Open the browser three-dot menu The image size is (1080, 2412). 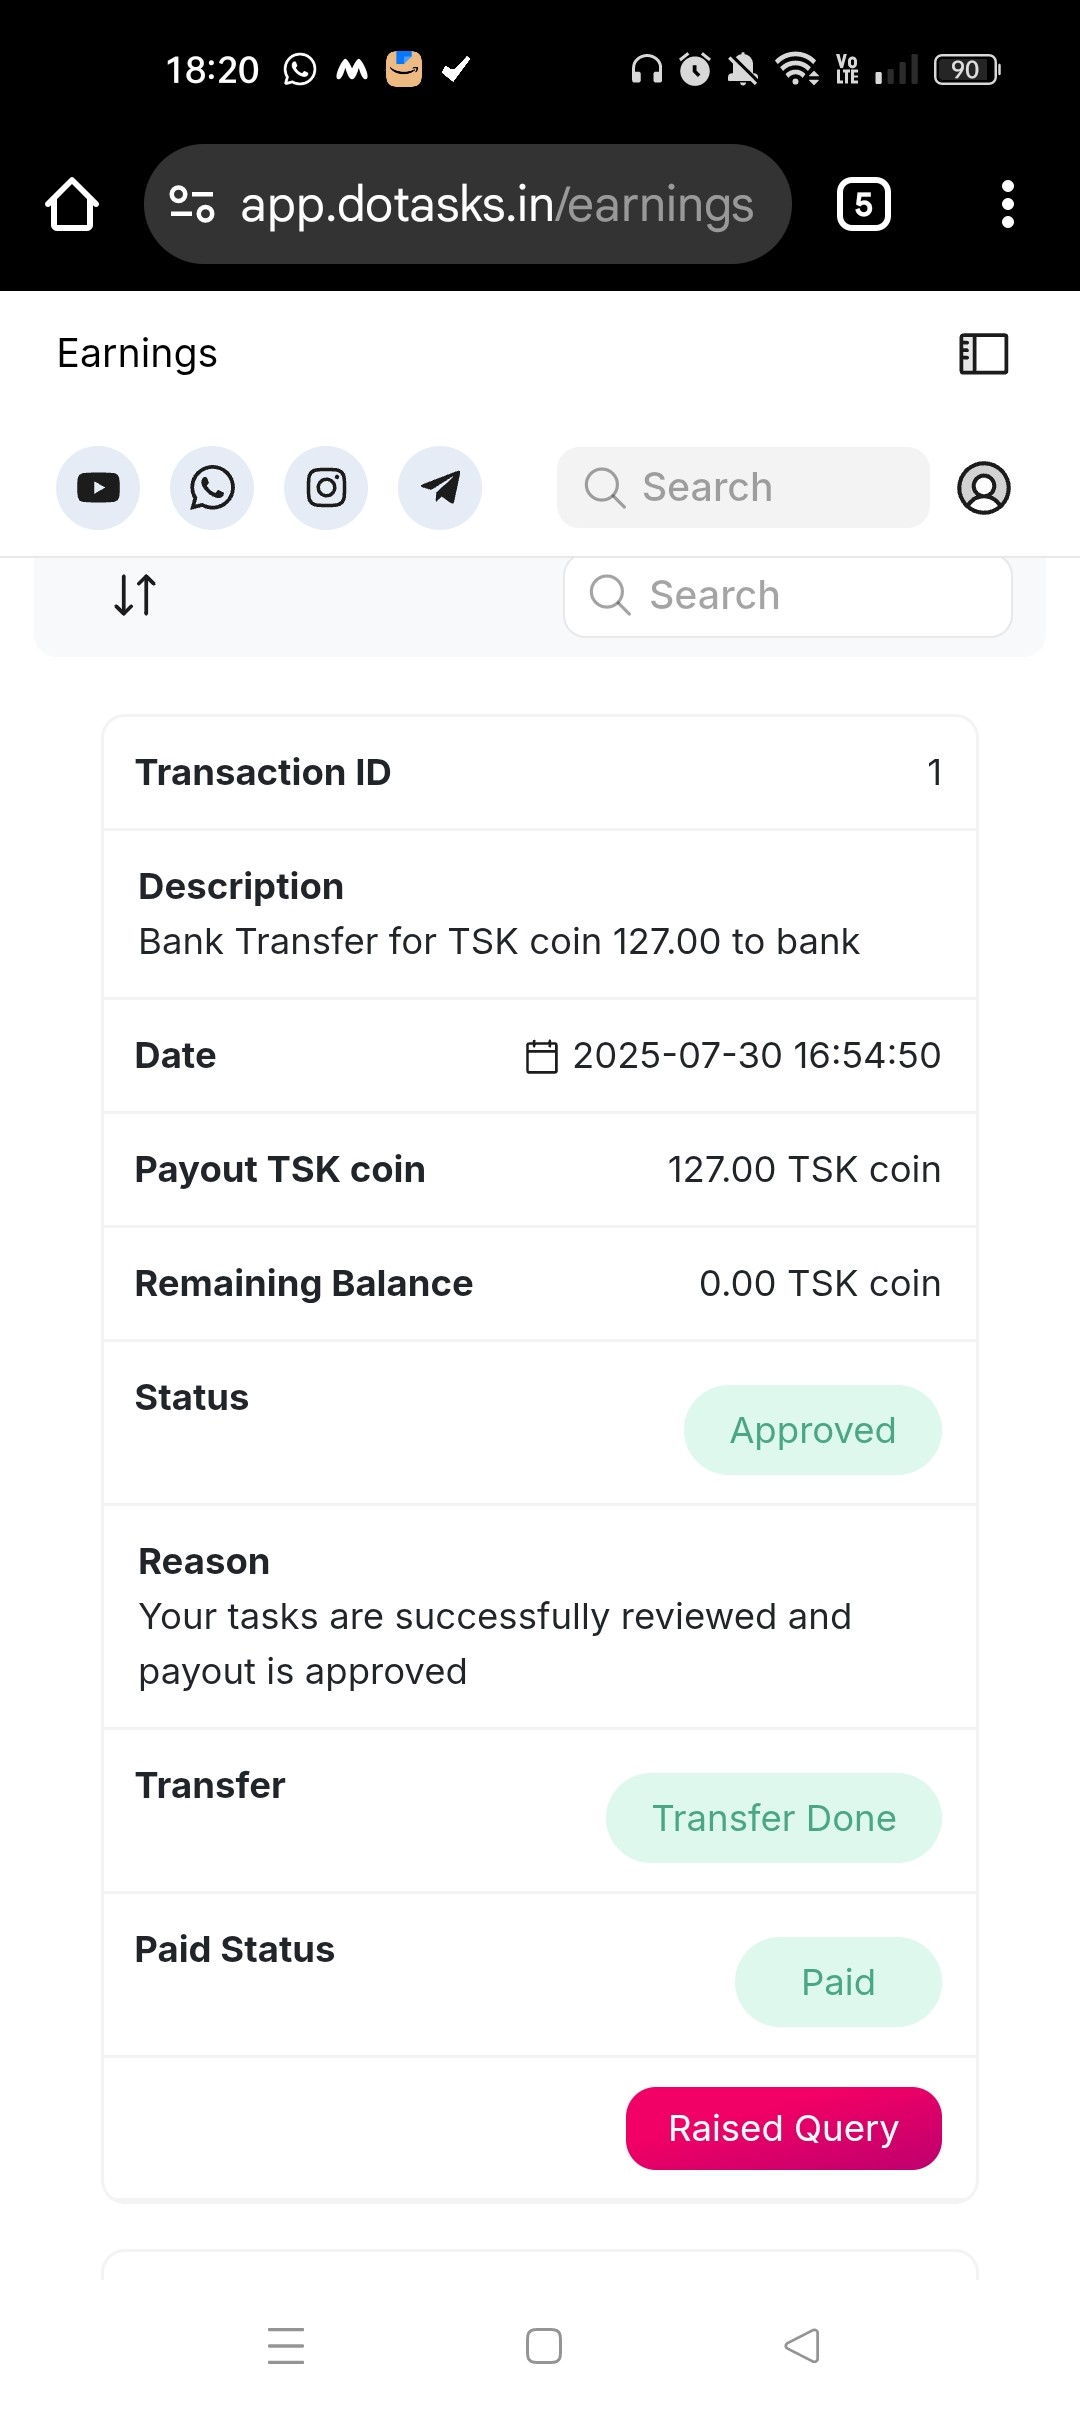(x=1008, y=205)
